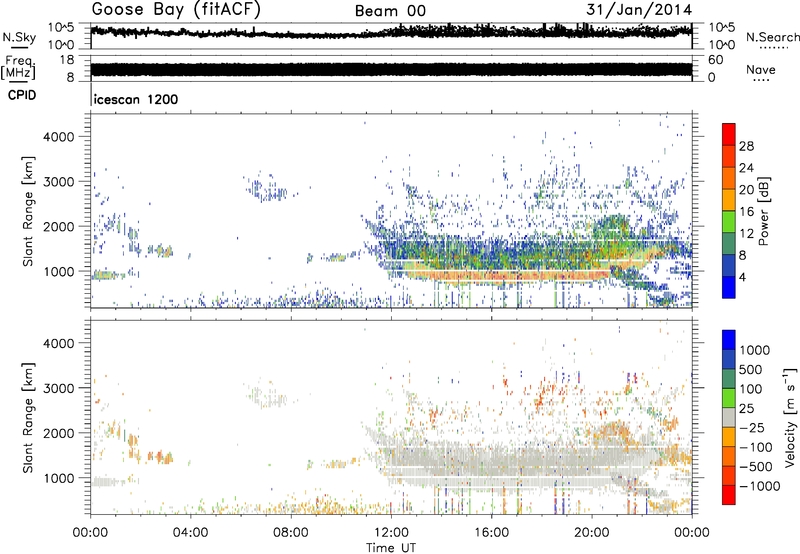Select the 'N.Sky' legend label
The image size is (800, 554).
coord(19,37)
